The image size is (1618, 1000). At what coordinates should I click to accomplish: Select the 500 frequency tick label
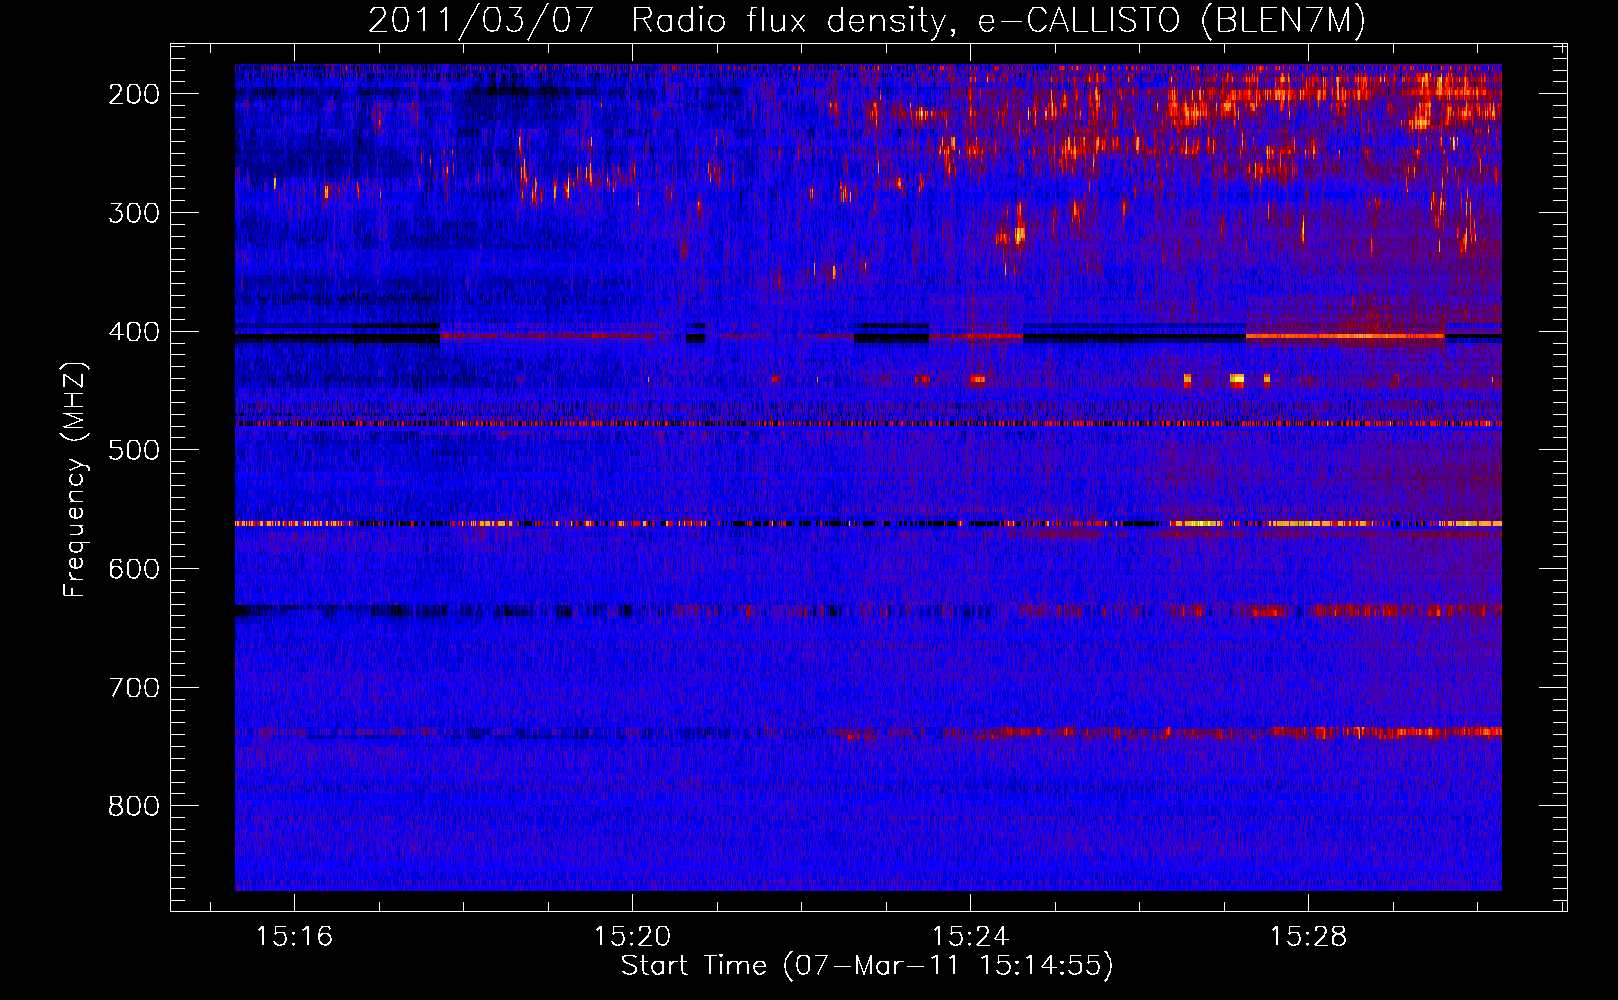(133, 450)
